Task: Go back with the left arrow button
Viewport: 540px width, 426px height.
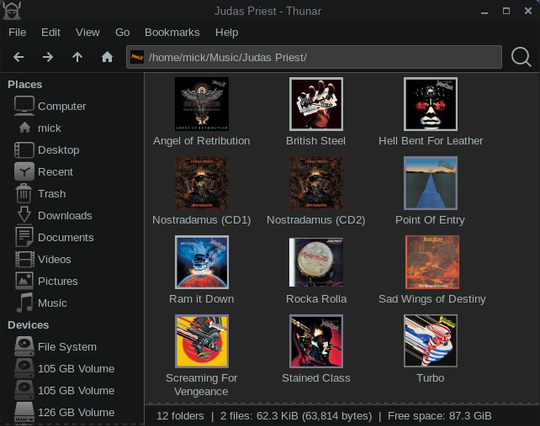Action: click(x=19, y=57)
